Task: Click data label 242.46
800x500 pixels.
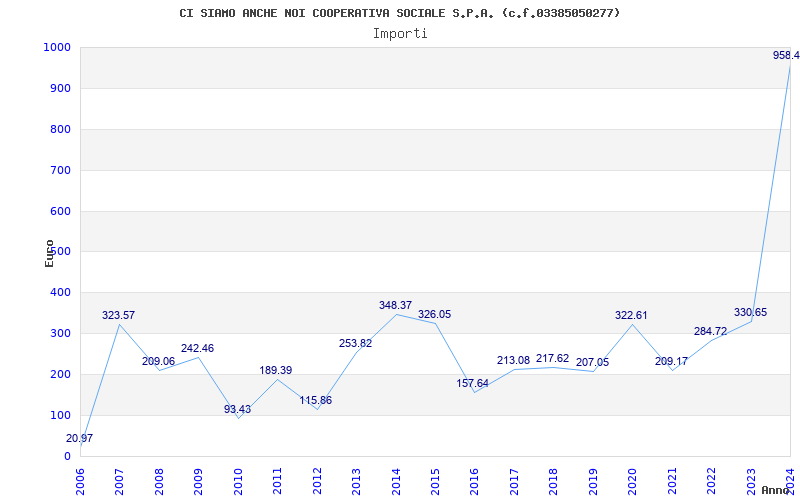Action: click(197, 348)
